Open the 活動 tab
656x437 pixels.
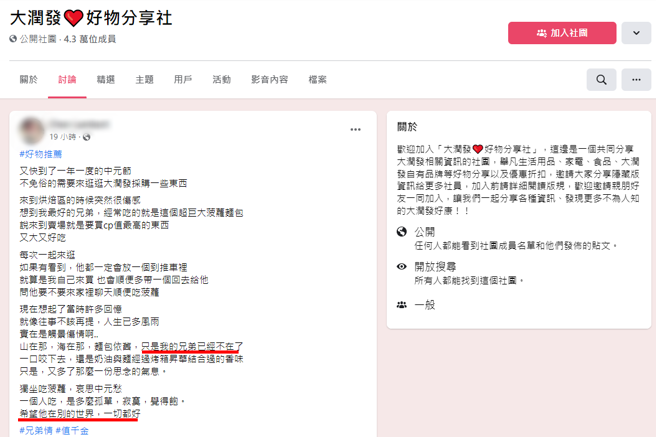[221, 79]
